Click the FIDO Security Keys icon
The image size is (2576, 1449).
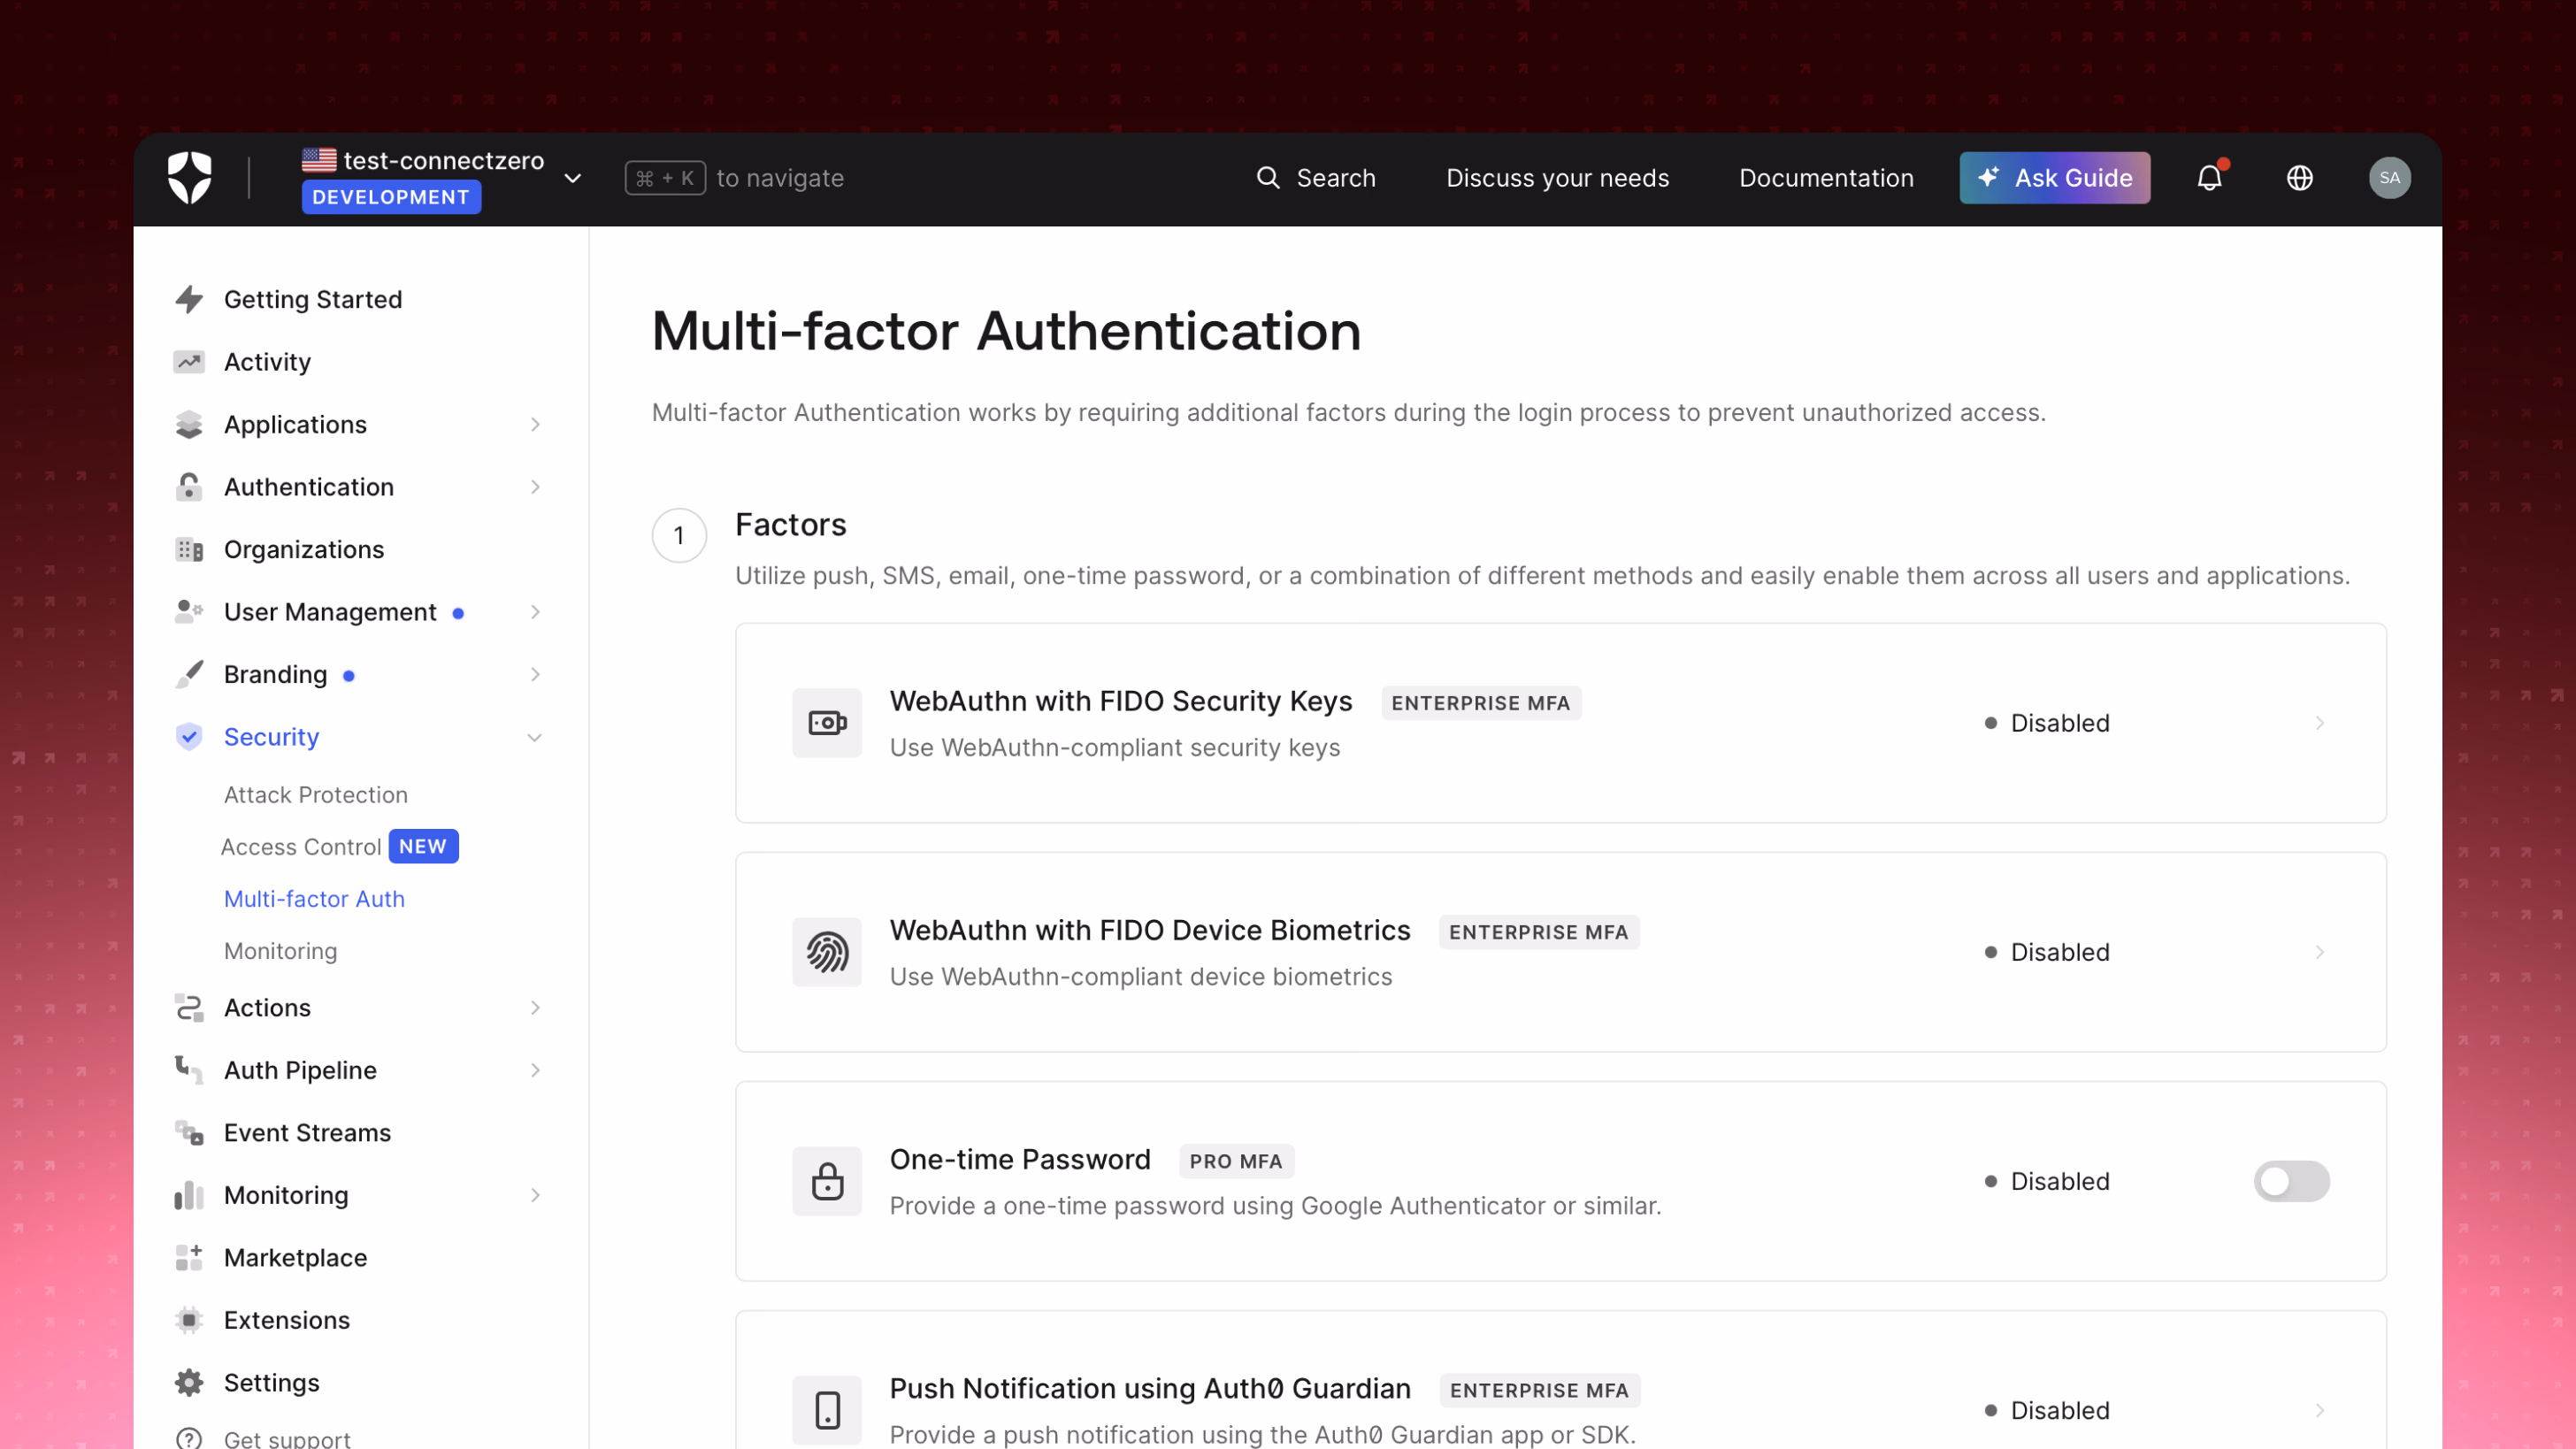[x=827, y=723]
